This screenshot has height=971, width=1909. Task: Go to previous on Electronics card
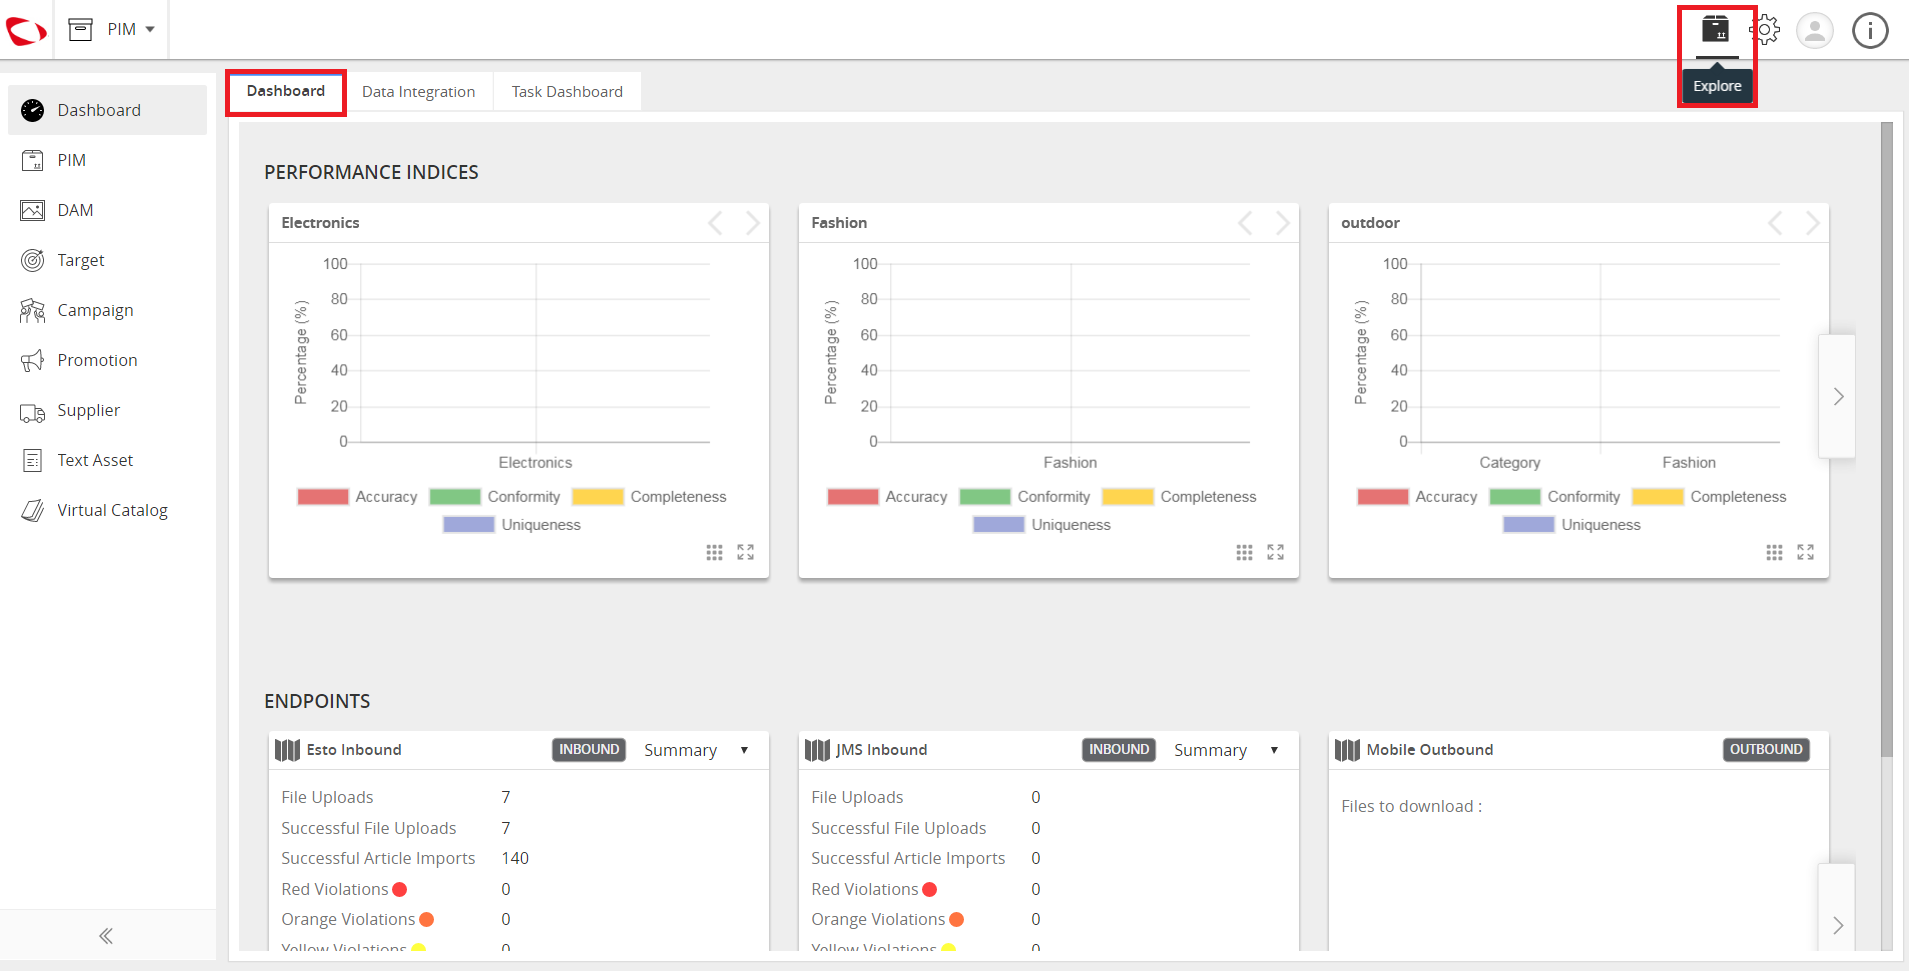pyautogui.click(x=716, y=223)
